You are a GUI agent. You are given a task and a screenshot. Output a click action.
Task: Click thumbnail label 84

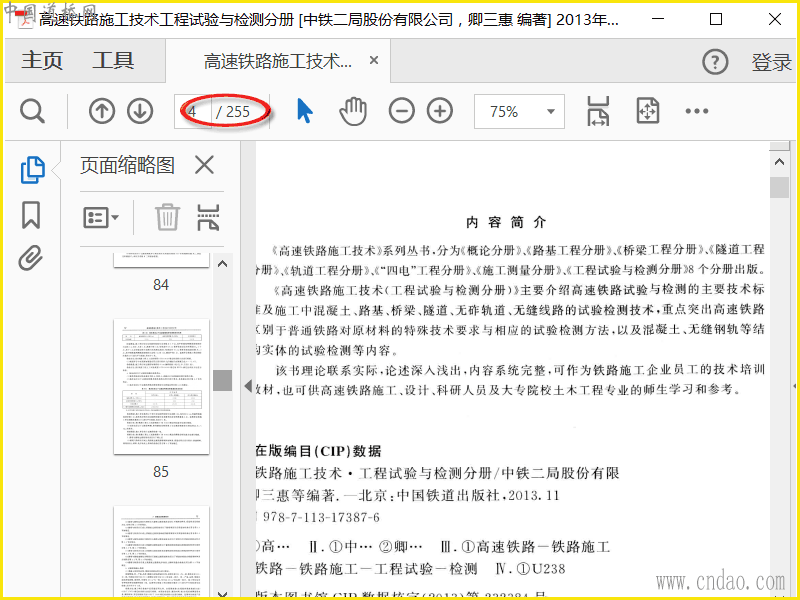(x=161, y=285)
